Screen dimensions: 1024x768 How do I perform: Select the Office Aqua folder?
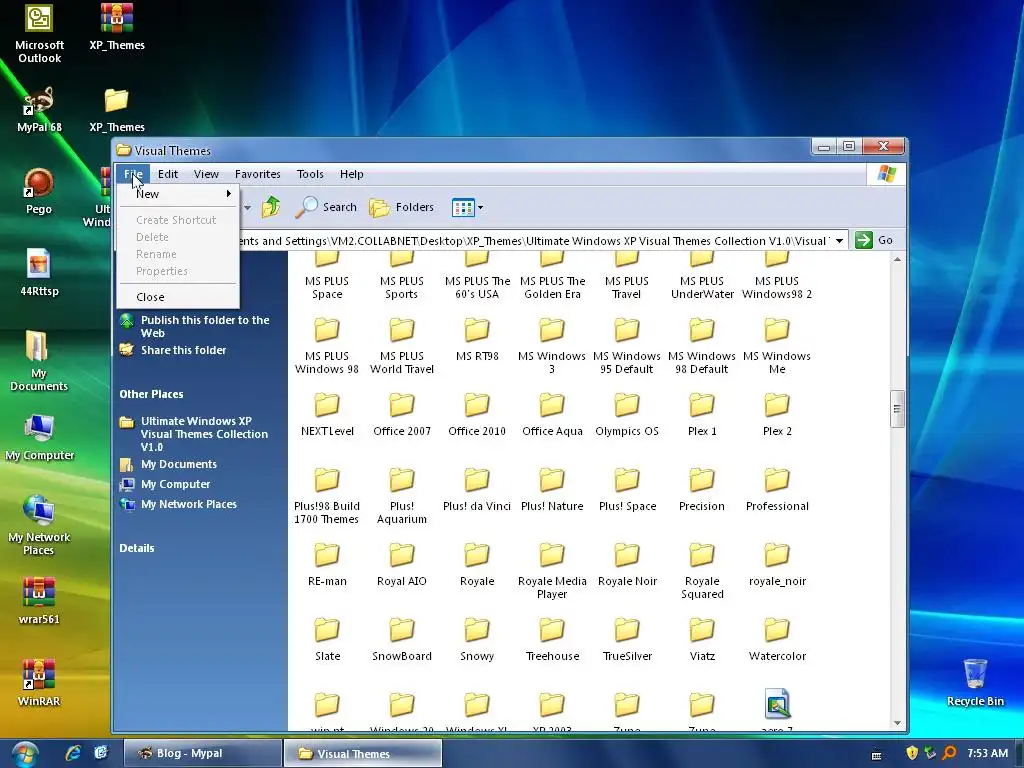click(x=552, y=415)
